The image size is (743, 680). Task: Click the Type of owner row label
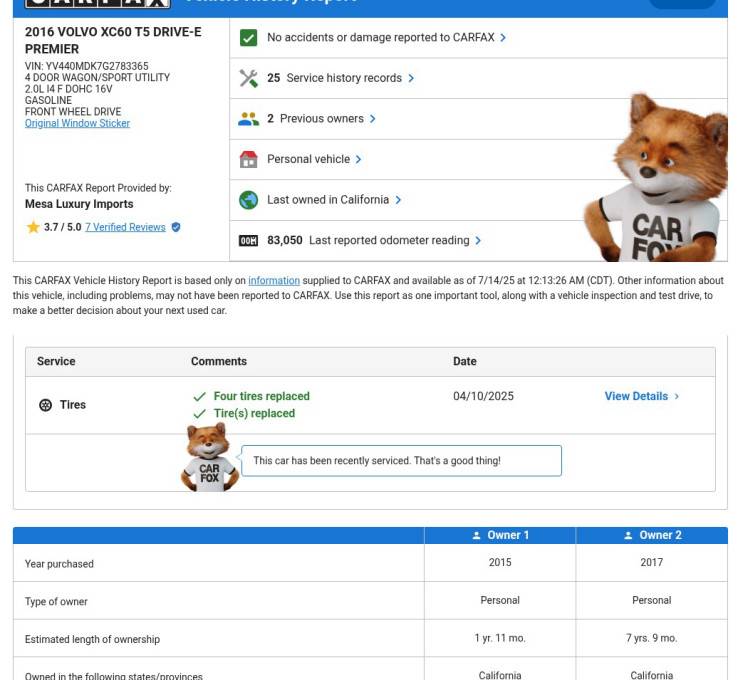click(x=56, y=602)
